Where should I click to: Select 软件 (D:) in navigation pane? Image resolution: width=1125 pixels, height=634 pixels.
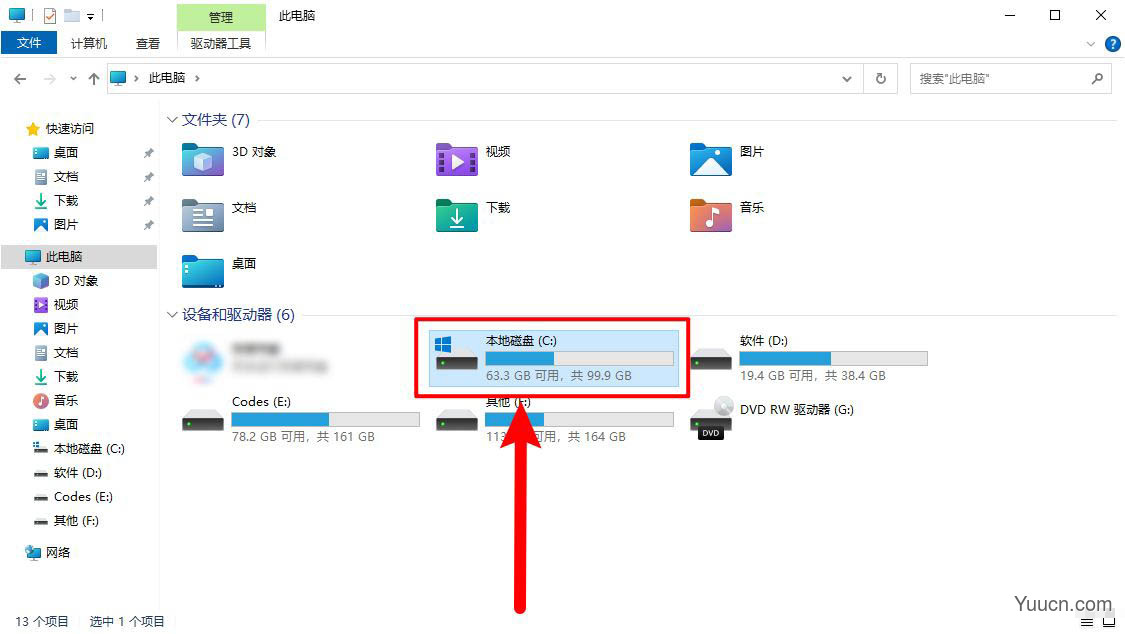pyautogui.click(x=77, y=473)
